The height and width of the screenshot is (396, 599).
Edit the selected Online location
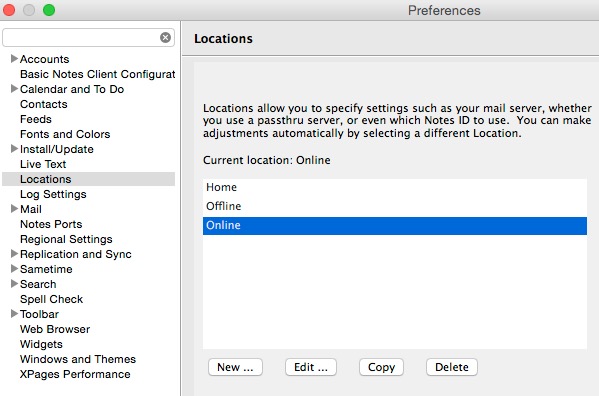point(311,367)
